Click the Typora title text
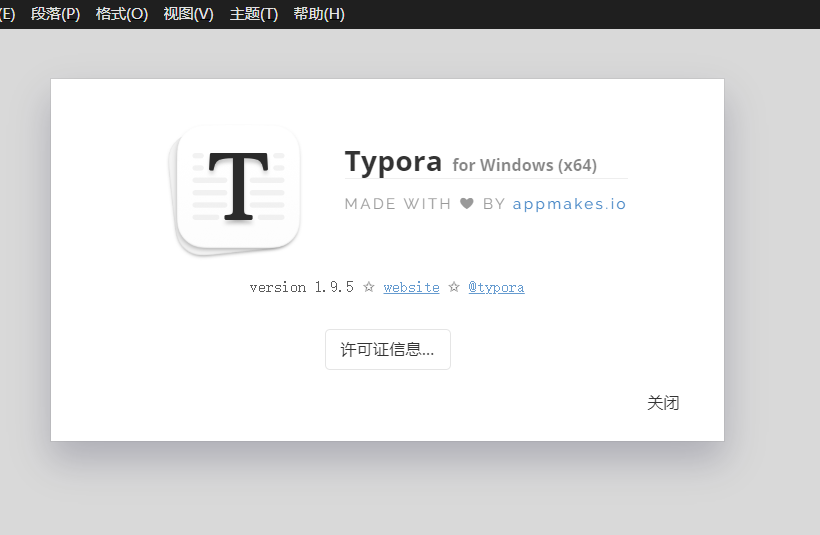 (x=393, y=162)
